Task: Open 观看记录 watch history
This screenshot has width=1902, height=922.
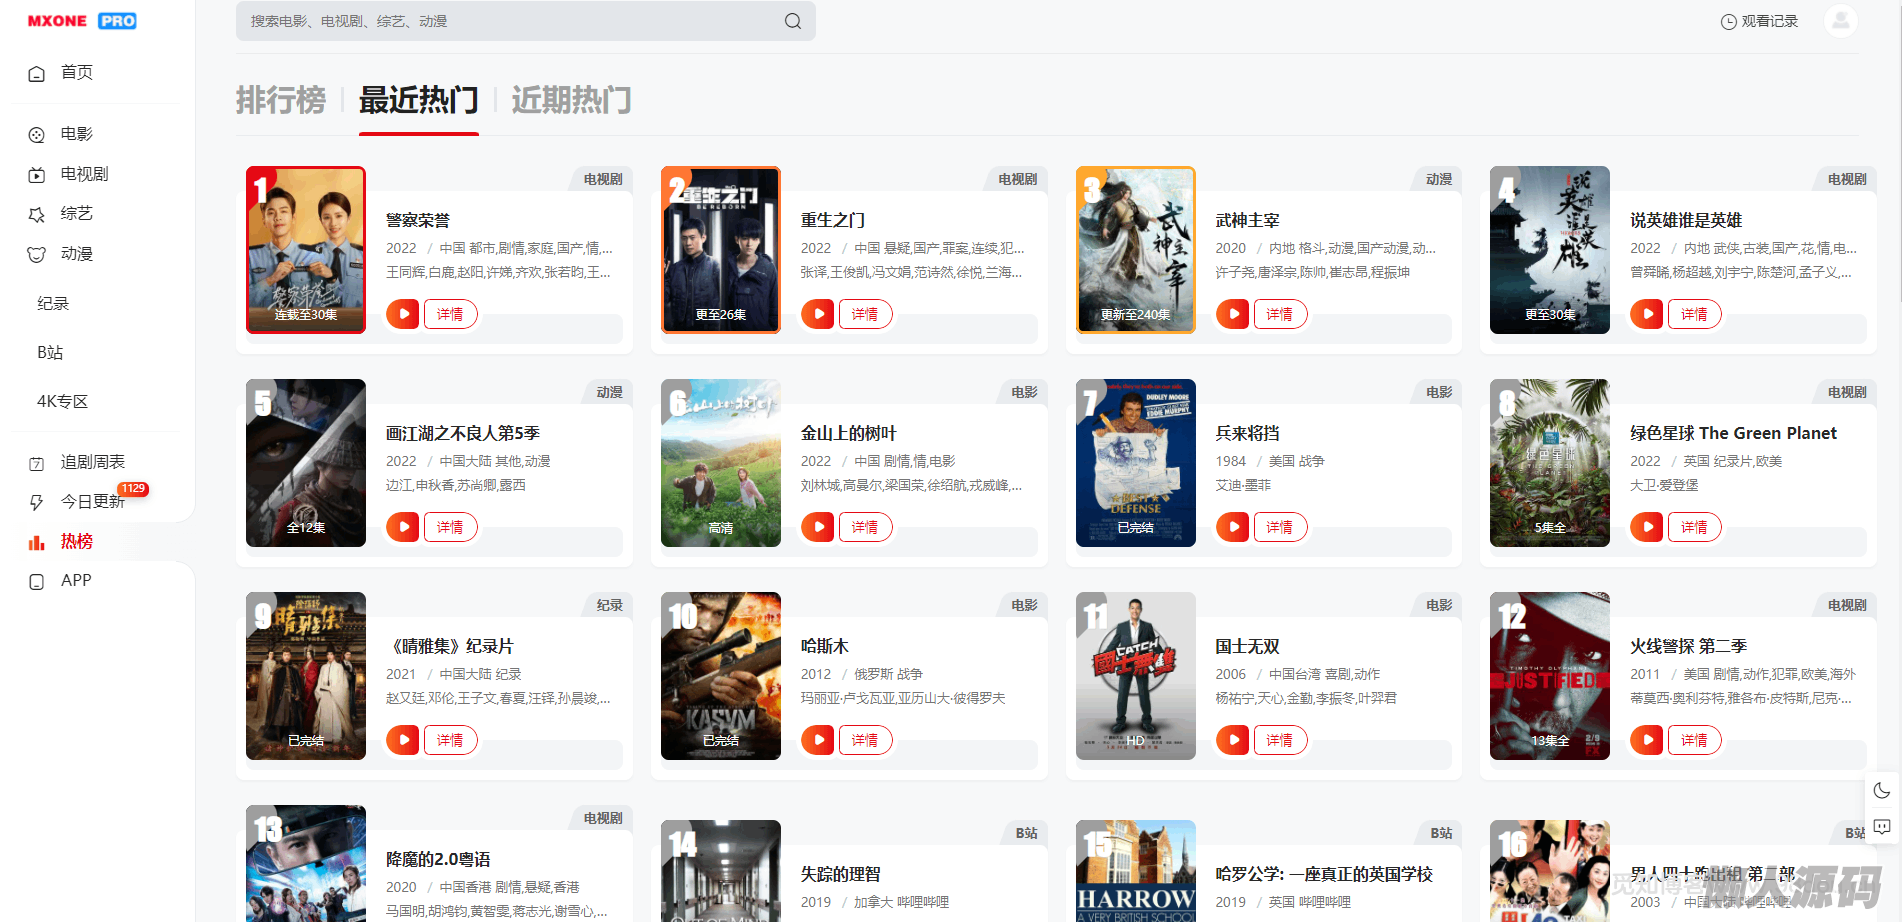Action: (x=1759, y=21)
